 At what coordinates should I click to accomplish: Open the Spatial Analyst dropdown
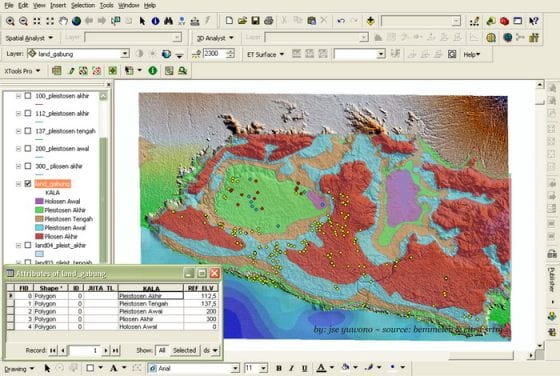[x=29, y=38]
